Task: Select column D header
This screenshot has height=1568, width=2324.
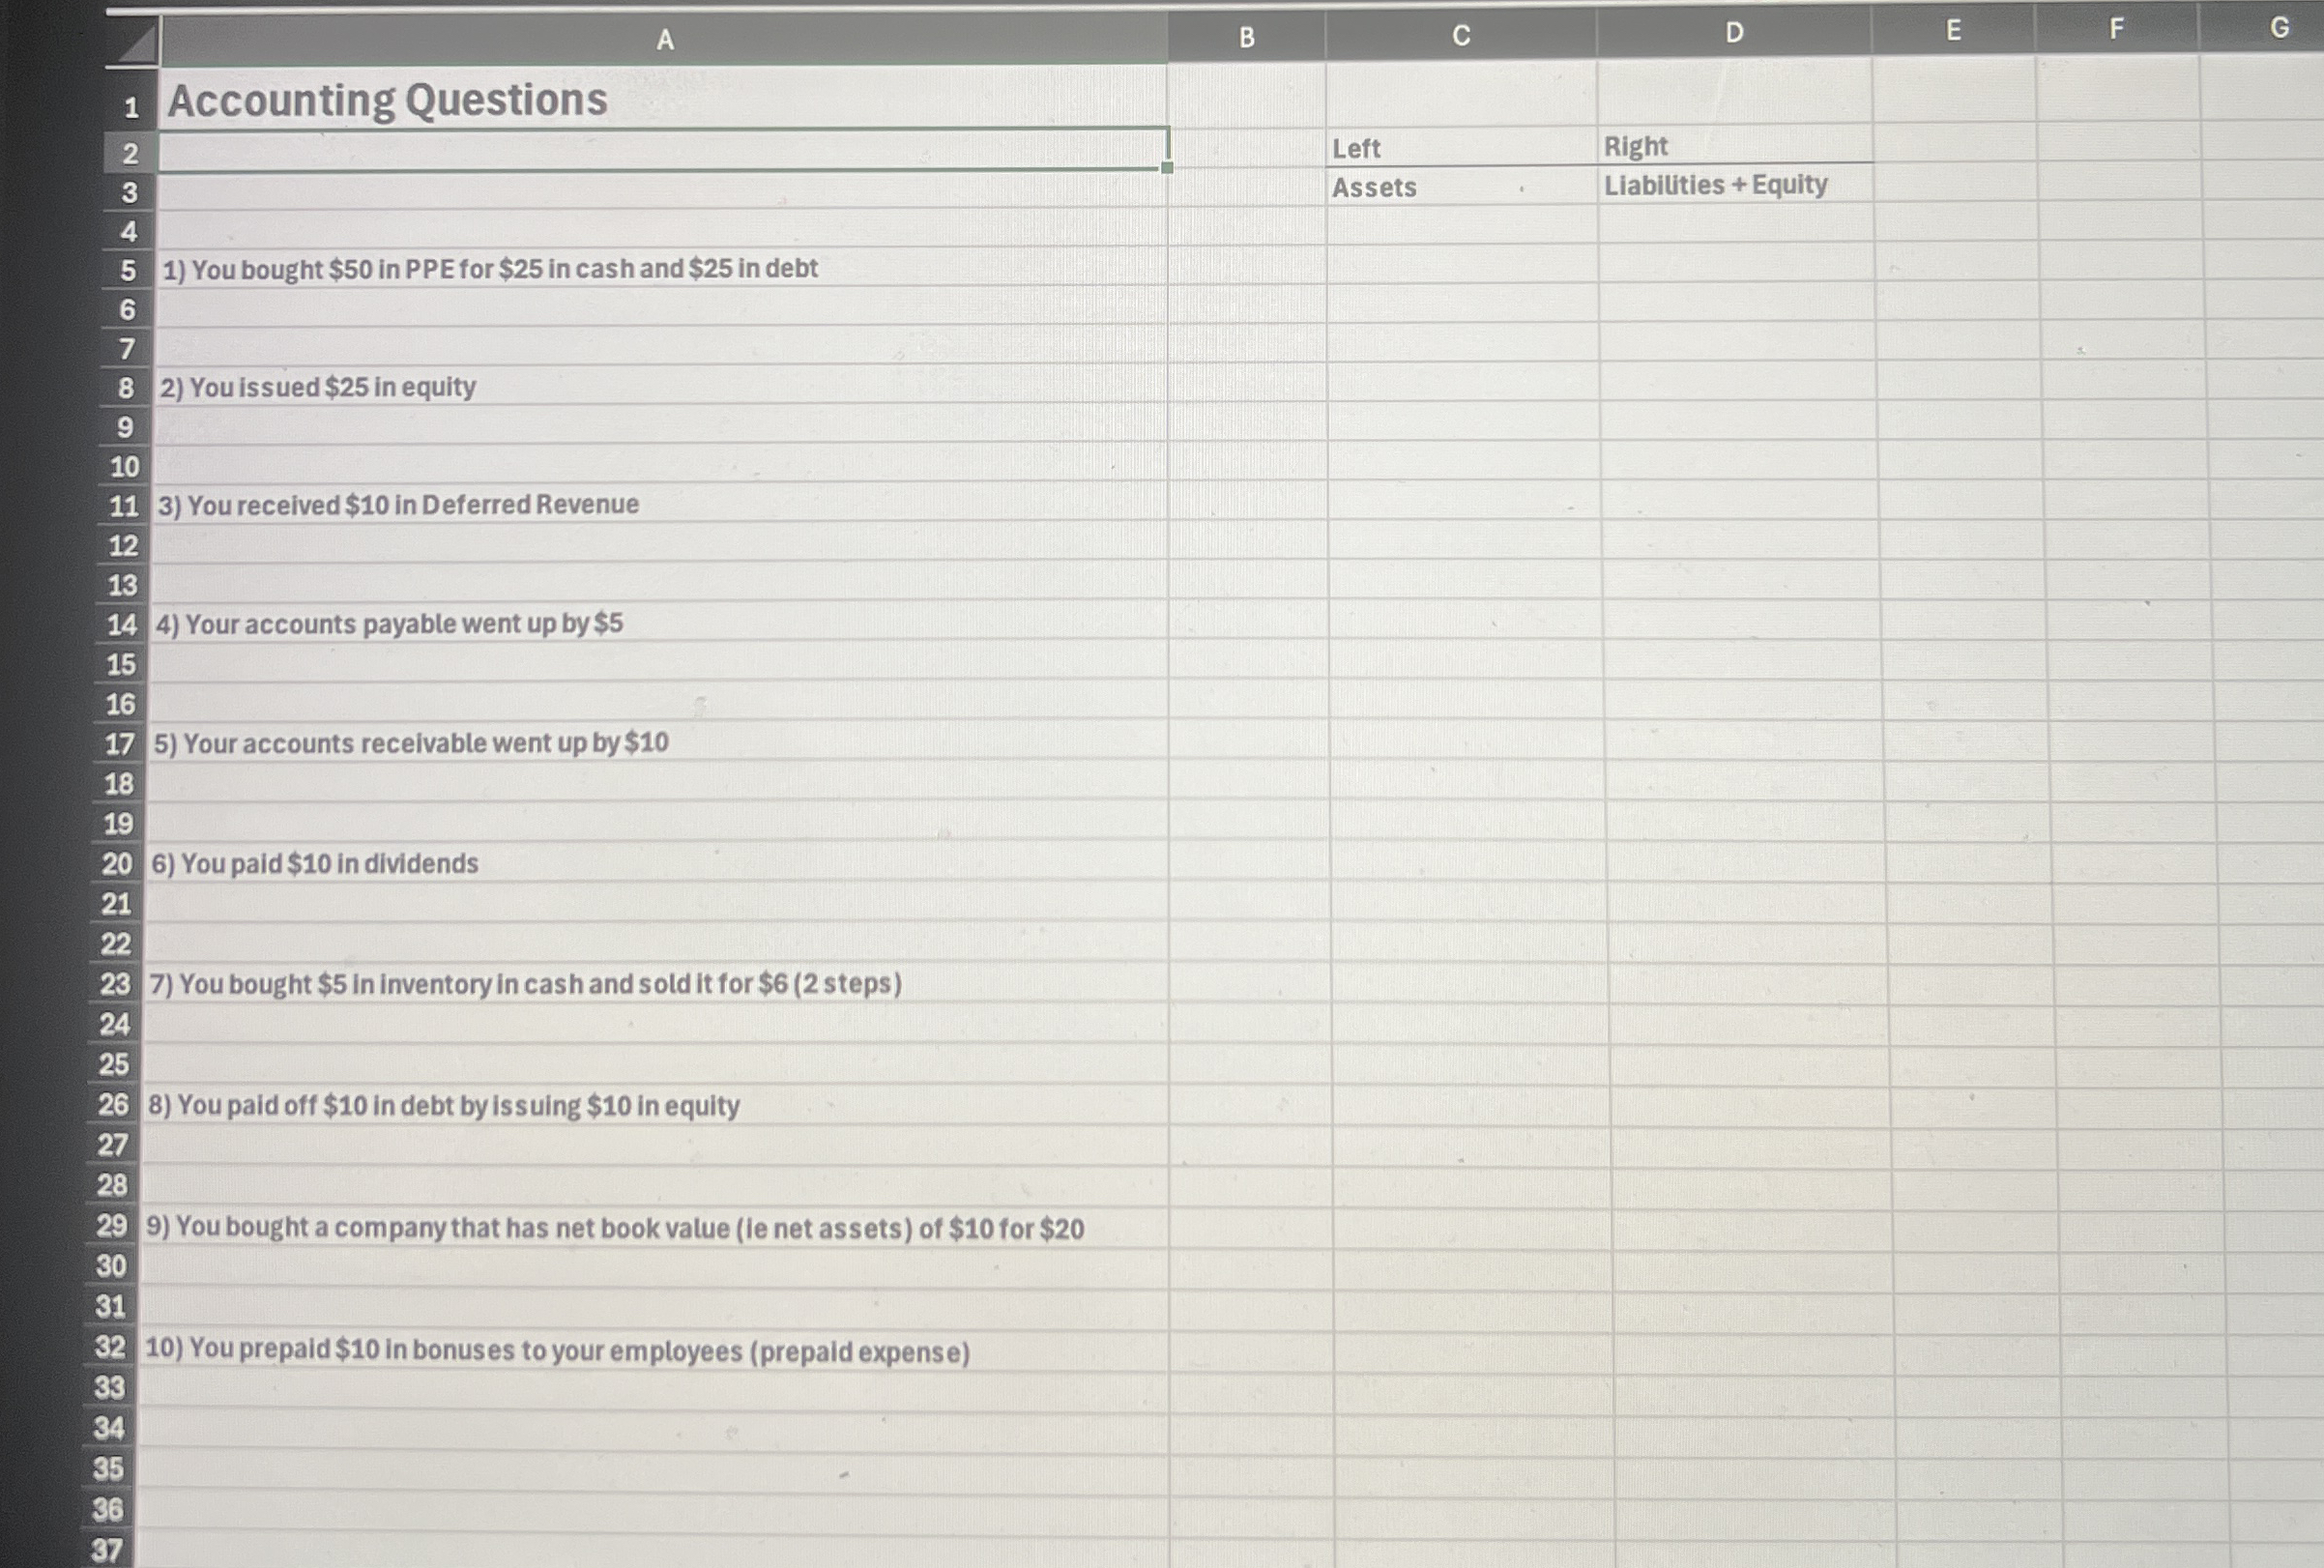Action: coord(1733,33)
